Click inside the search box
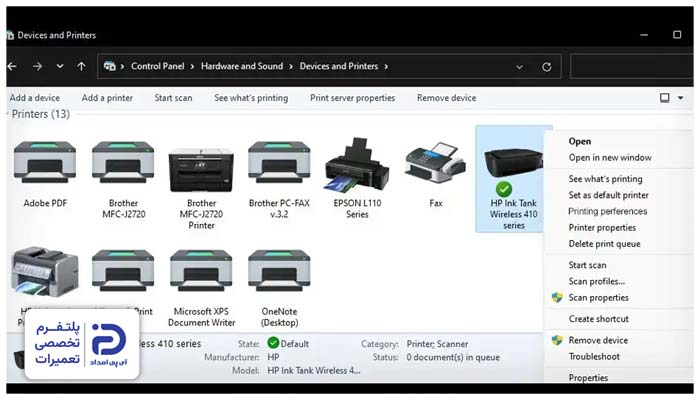This screenshot has width=700, height=400. (632, 67)
